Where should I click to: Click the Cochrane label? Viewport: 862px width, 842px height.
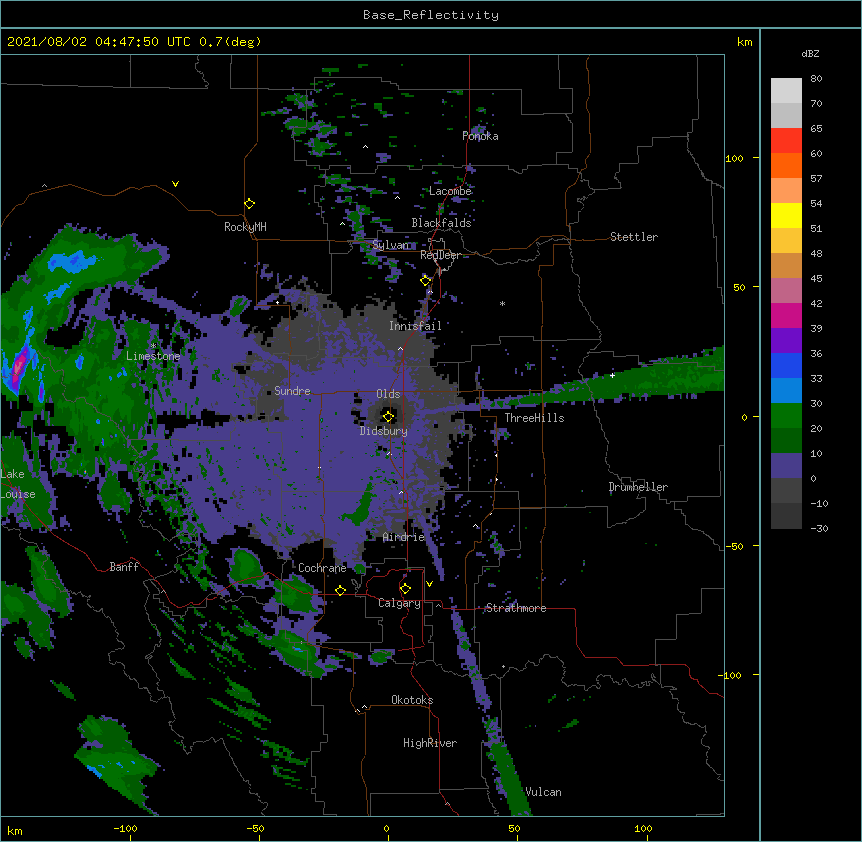[322, 568]
